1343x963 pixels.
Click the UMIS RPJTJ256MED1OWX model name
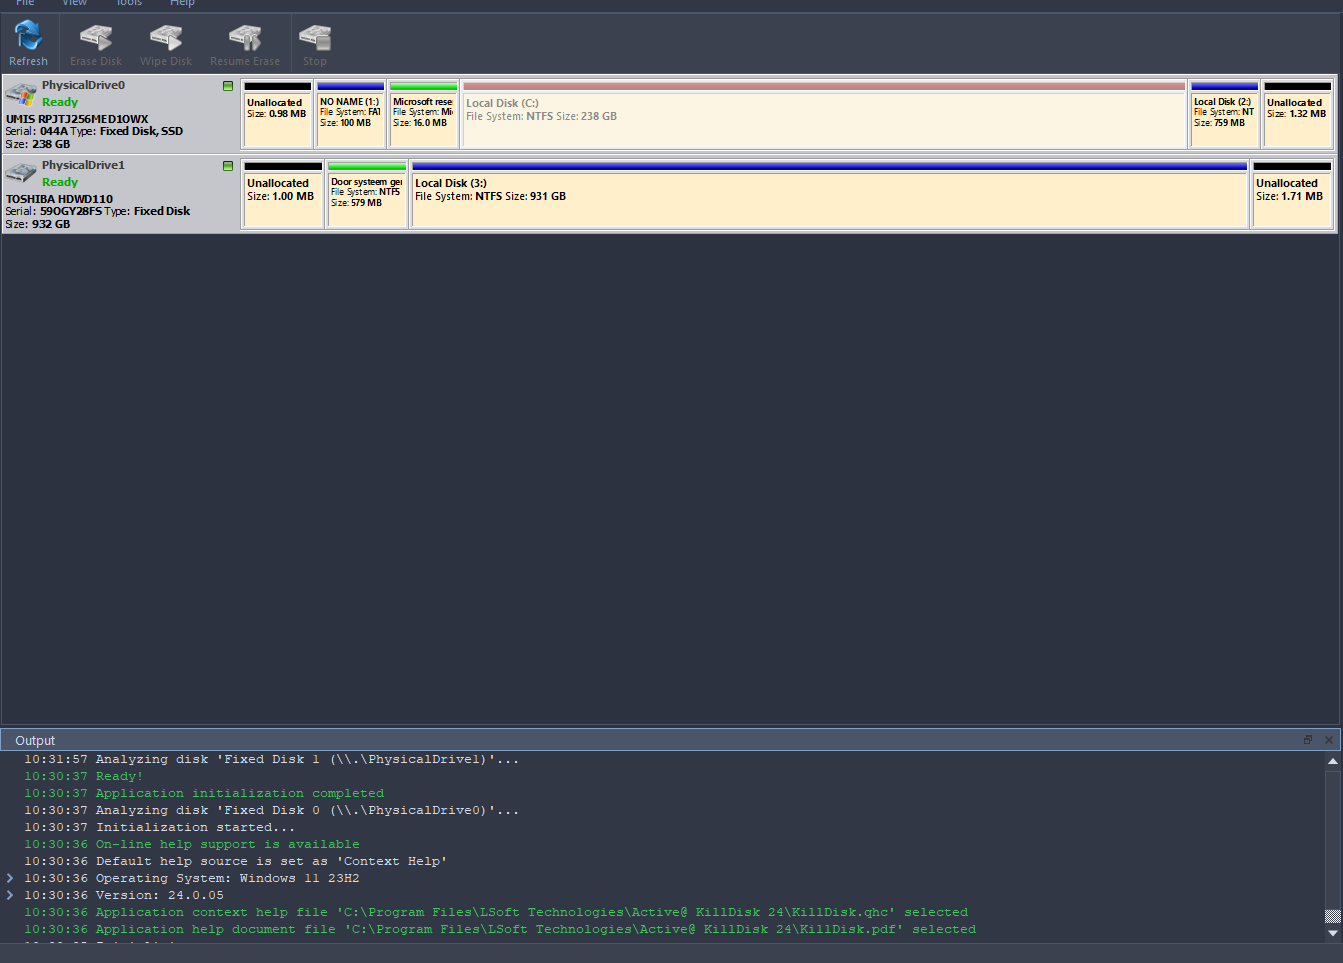(77, 119)
